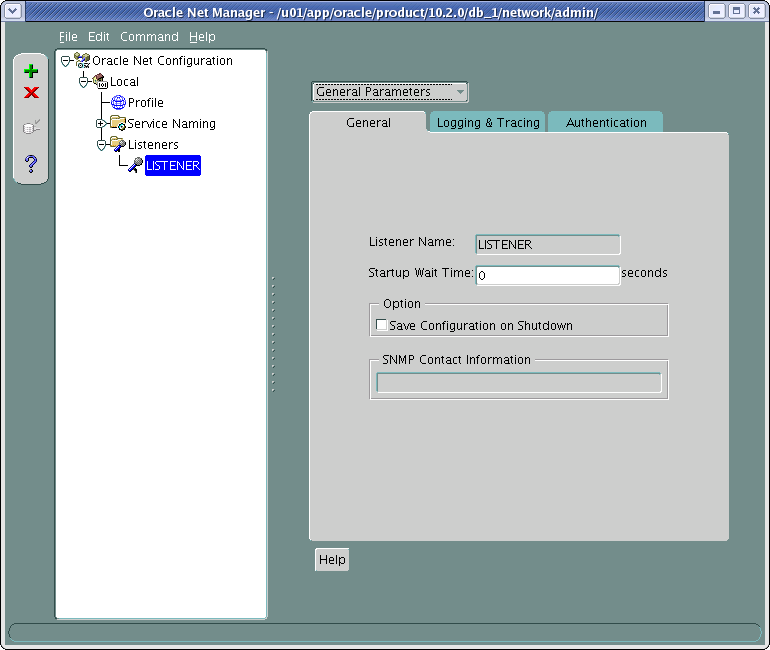Click the Profile globe icon

point(118,102)
